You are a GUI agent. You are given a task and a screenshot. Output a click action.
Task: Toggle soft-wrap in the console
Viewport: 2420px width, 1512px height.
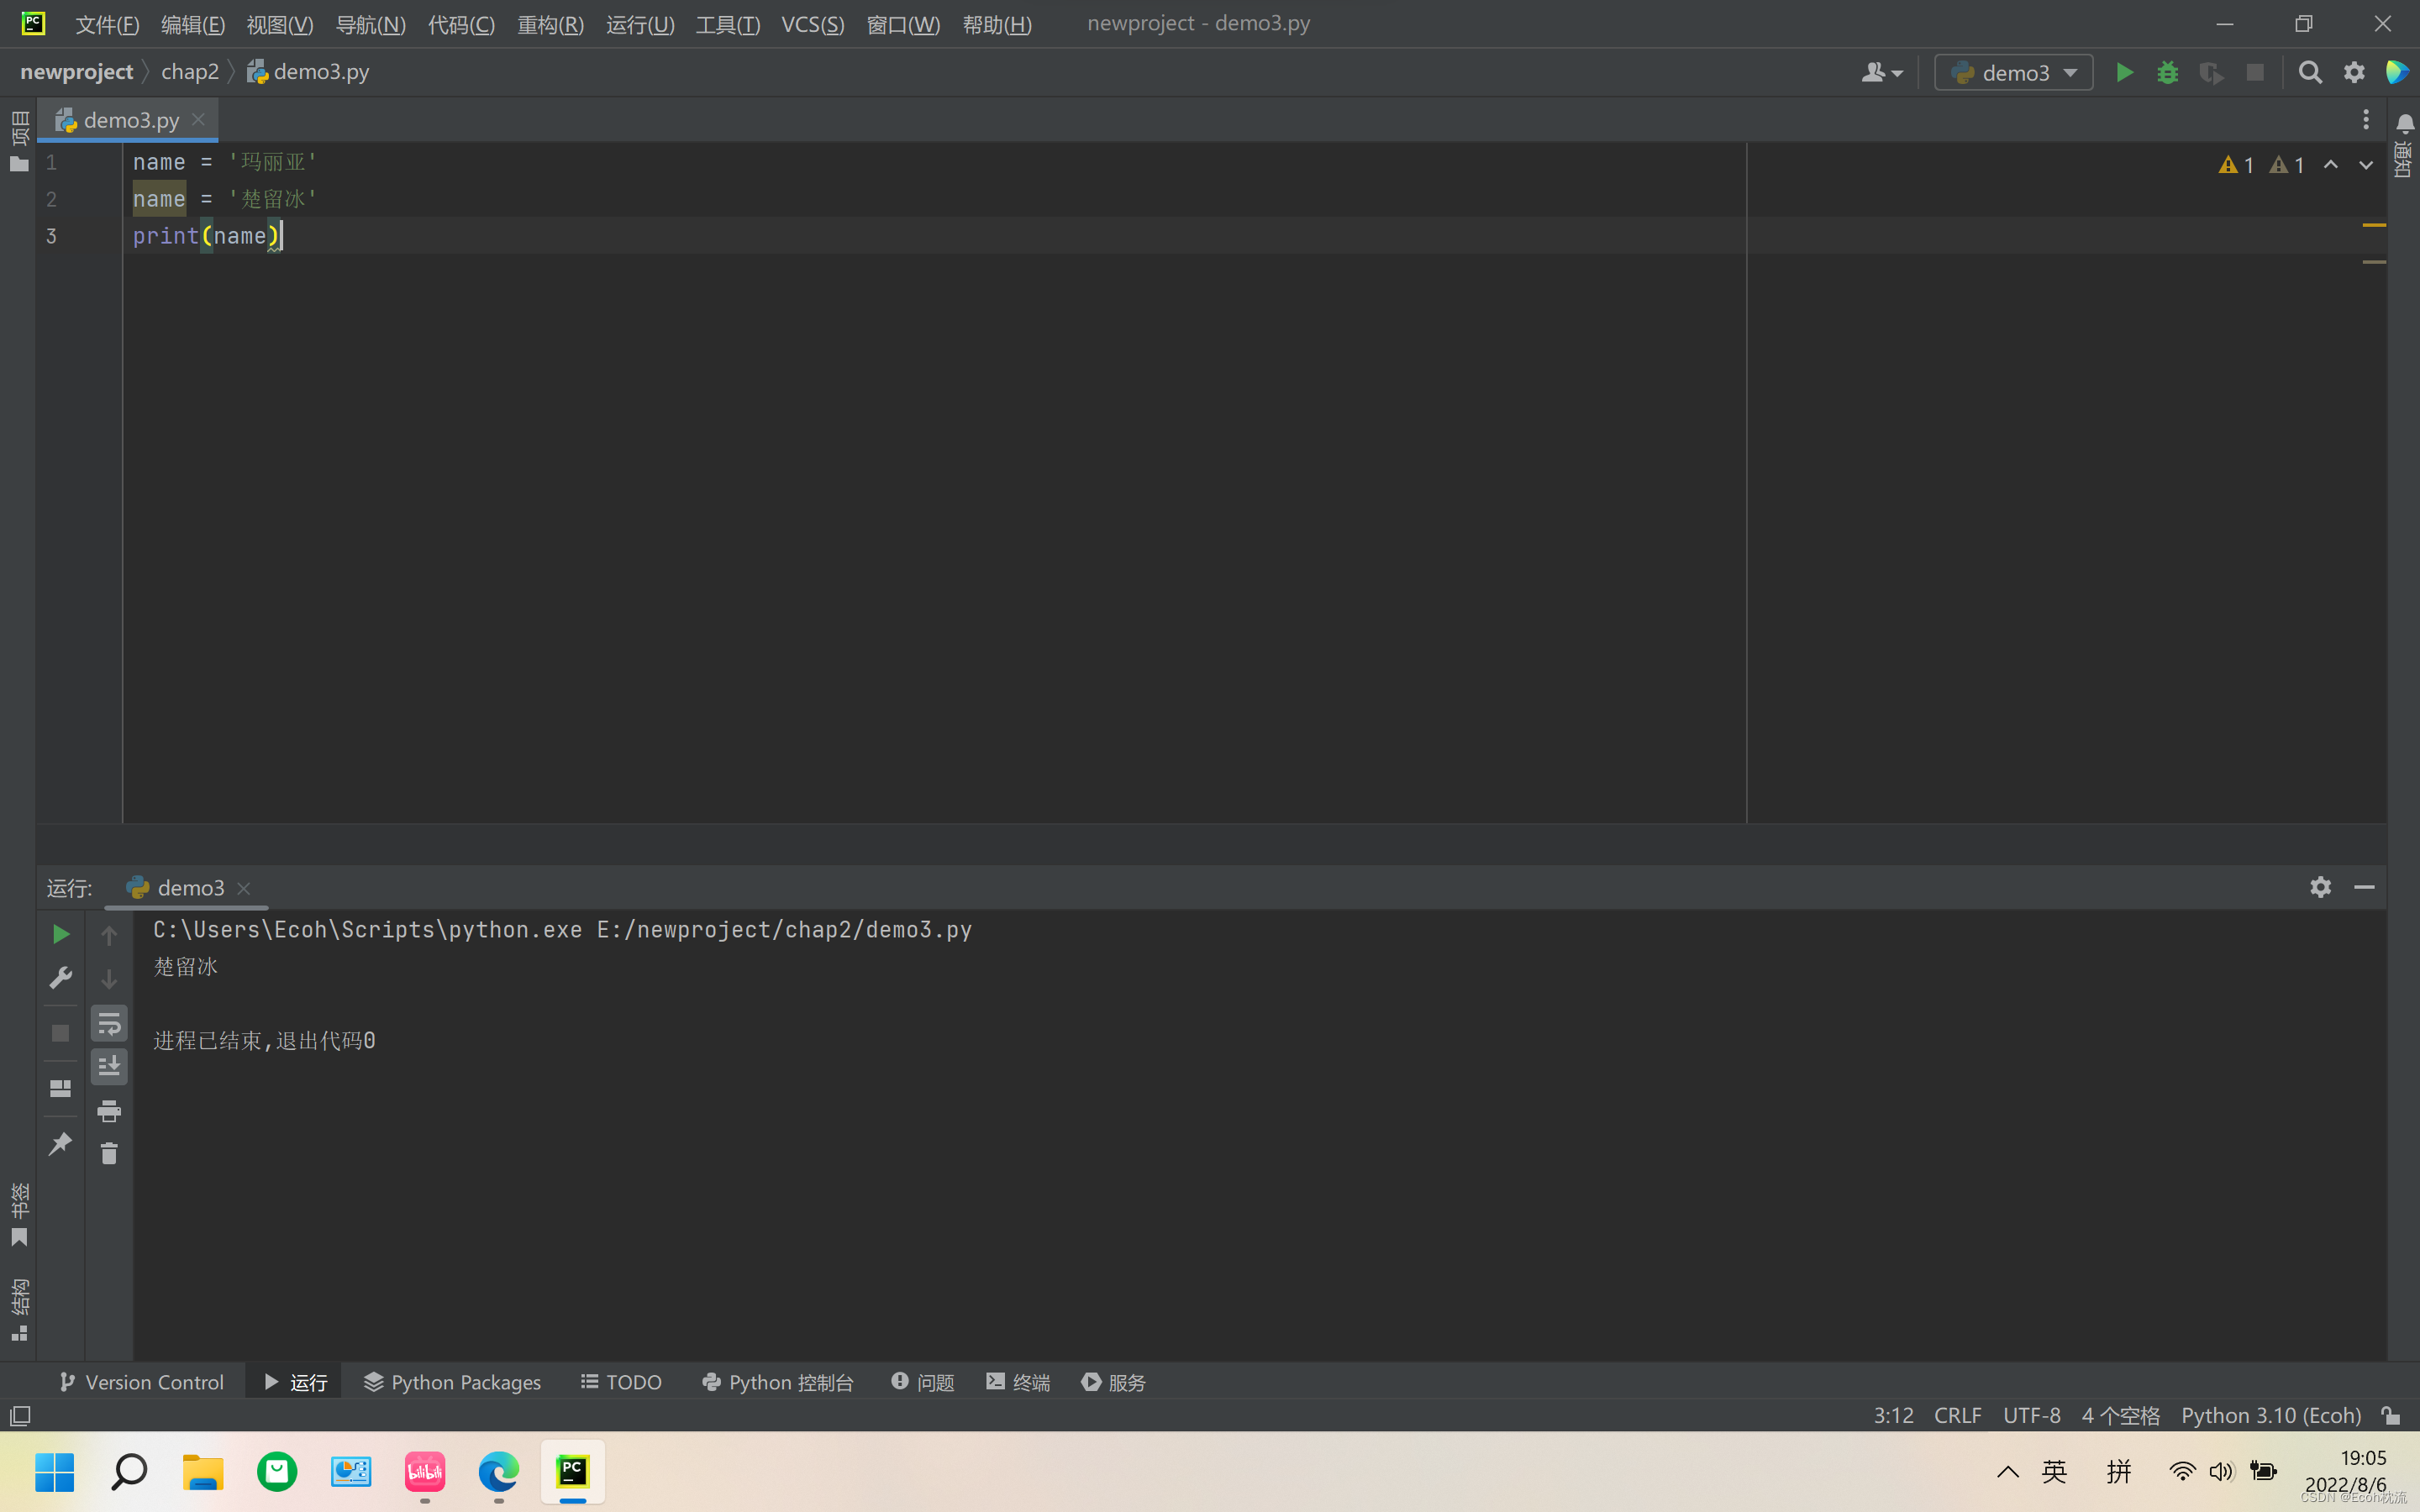pyautogui.click(x=109, y=1023)
